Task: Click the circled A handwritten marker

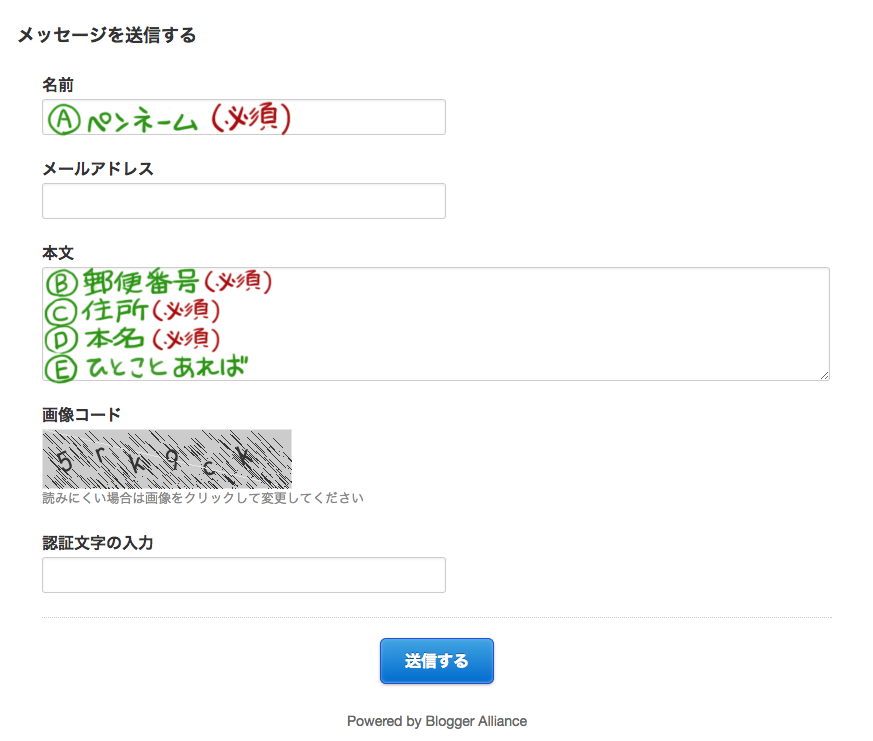Action: (x=63, y=120)
